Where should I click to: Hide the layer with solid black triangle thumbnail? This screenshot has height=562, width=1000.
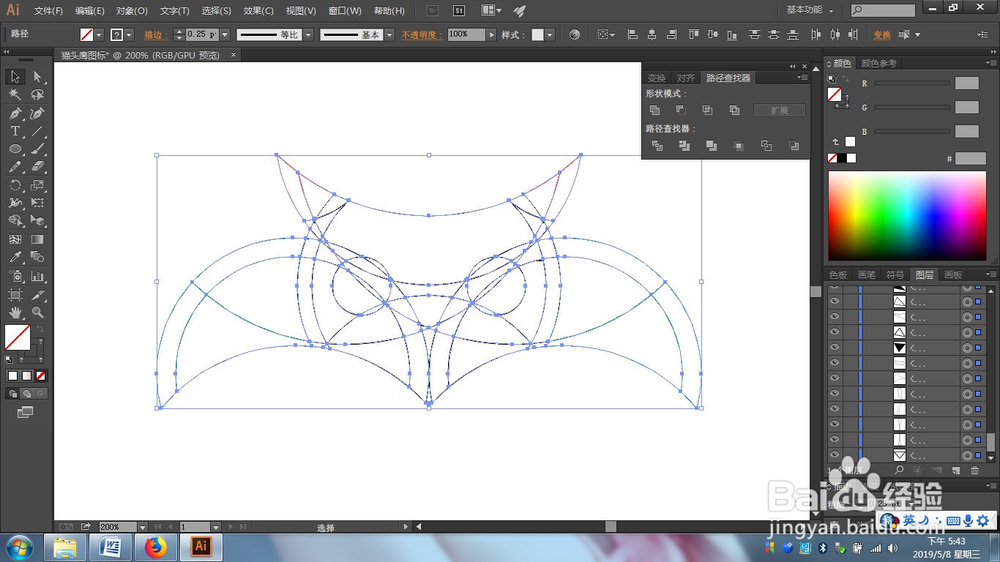834,348
